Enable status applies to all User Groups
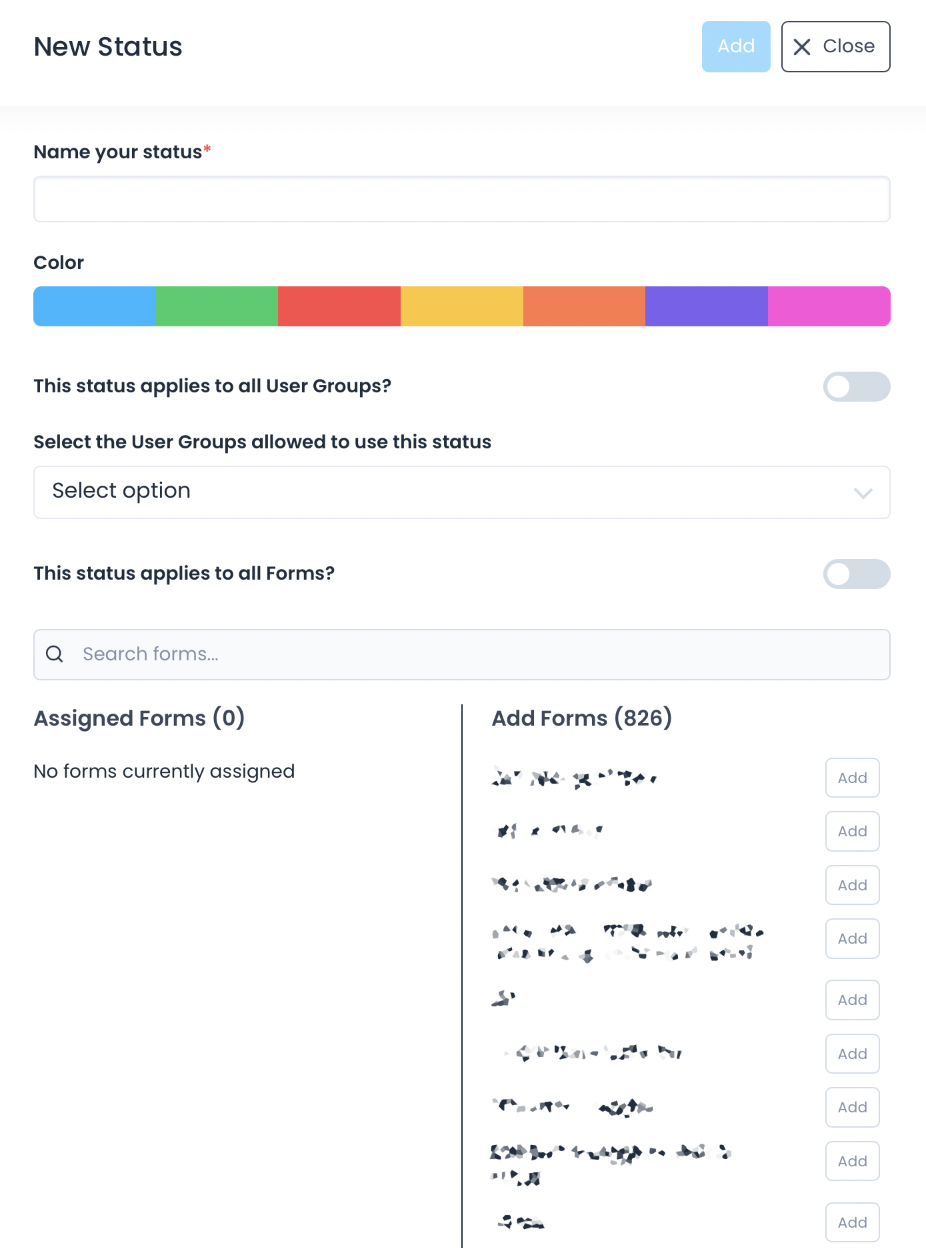The width and height of the screenshot is (926, 1248). coord(856,387)
